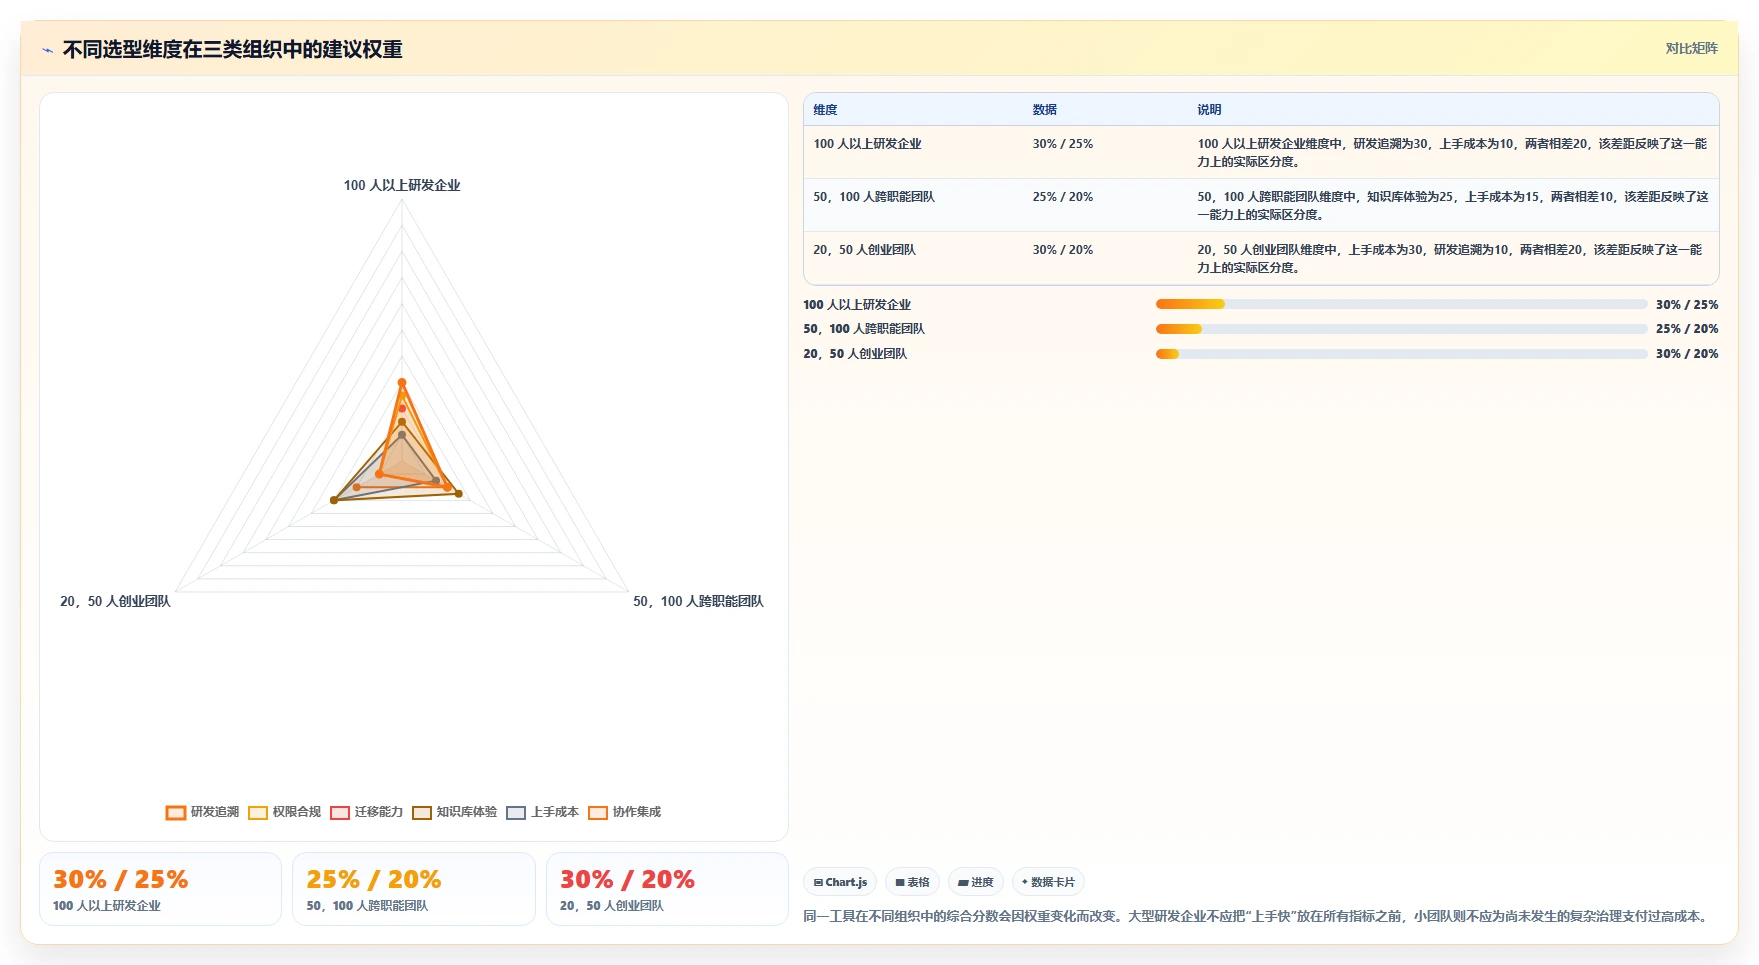Click table data value 25% / 20%
This screenshot has width=1759, height=965.
pos(1063,197)
